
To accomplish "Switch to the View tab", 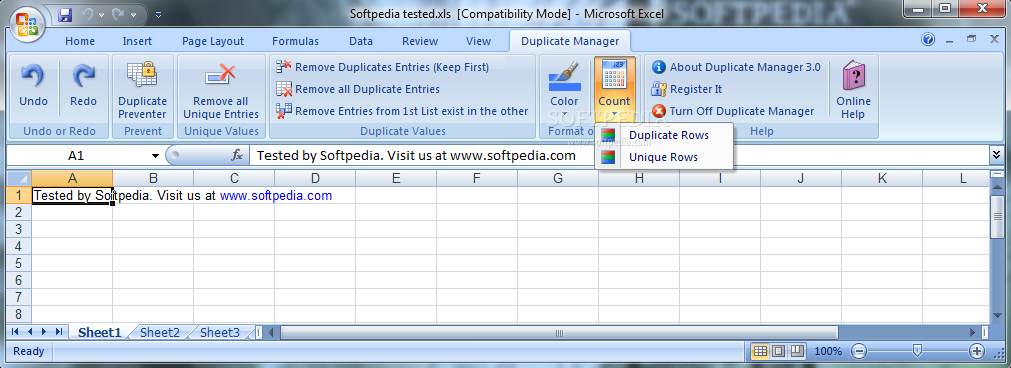I will tap(478, 41).
